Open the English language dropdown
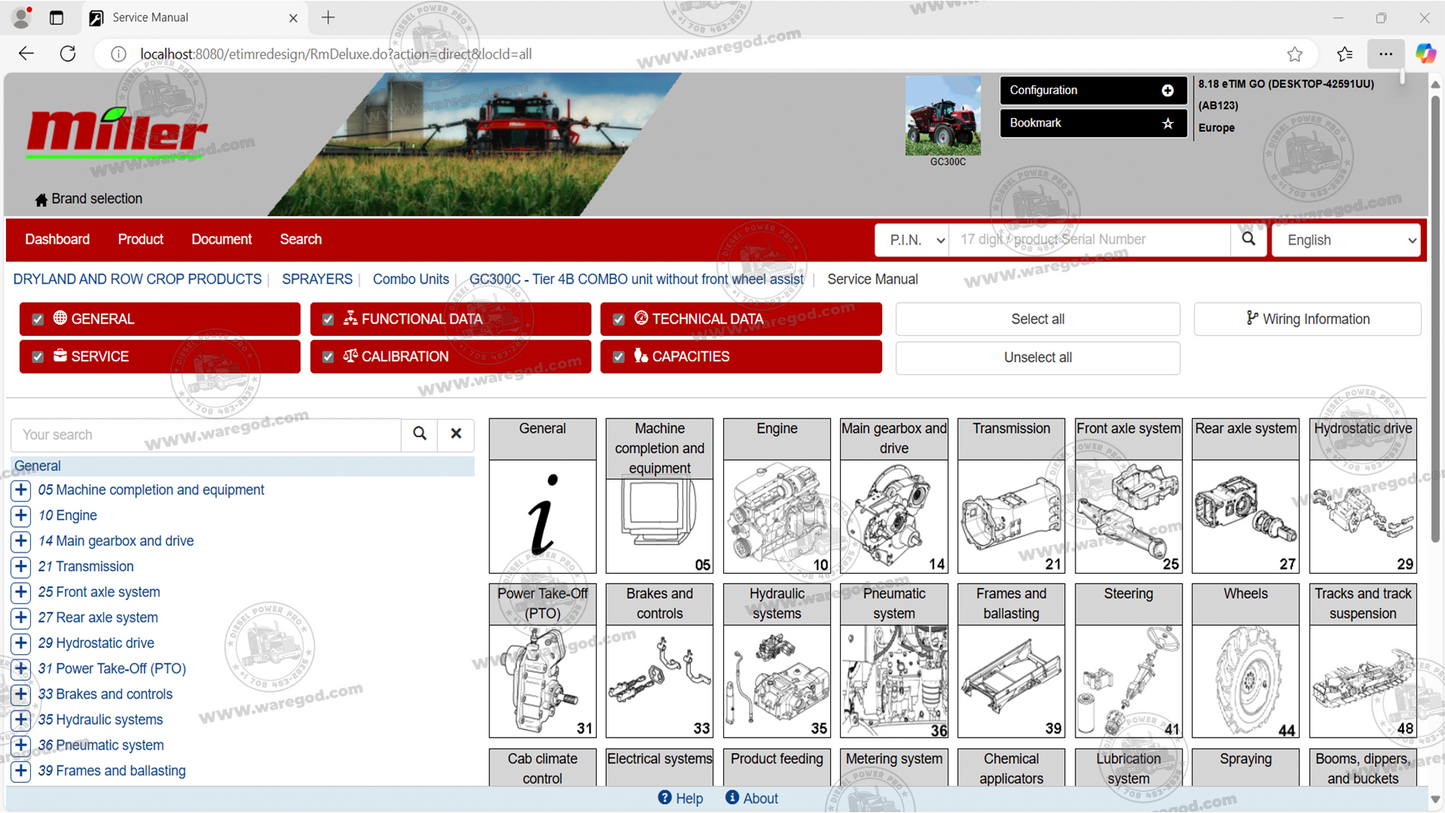This screenshot has height=813, width=1445. click(1346, 240)
